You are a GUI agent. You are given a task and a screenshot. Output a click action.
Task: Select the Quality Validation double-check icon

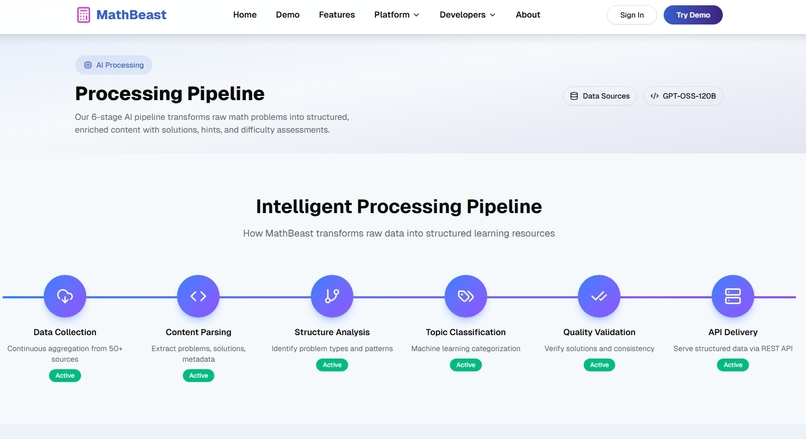[x=599, y=296]
